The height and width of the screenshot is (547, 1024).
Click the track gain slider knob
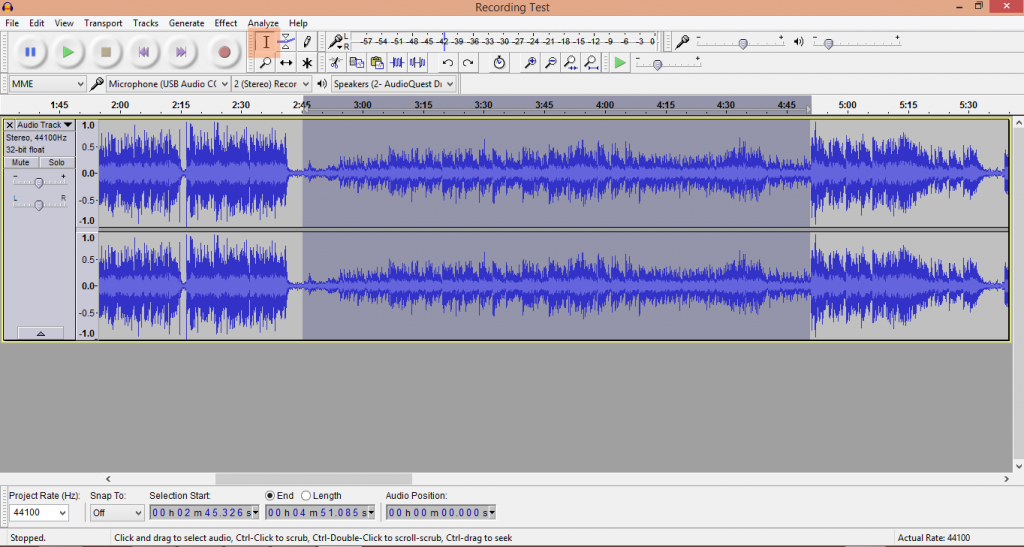point(39,183)
